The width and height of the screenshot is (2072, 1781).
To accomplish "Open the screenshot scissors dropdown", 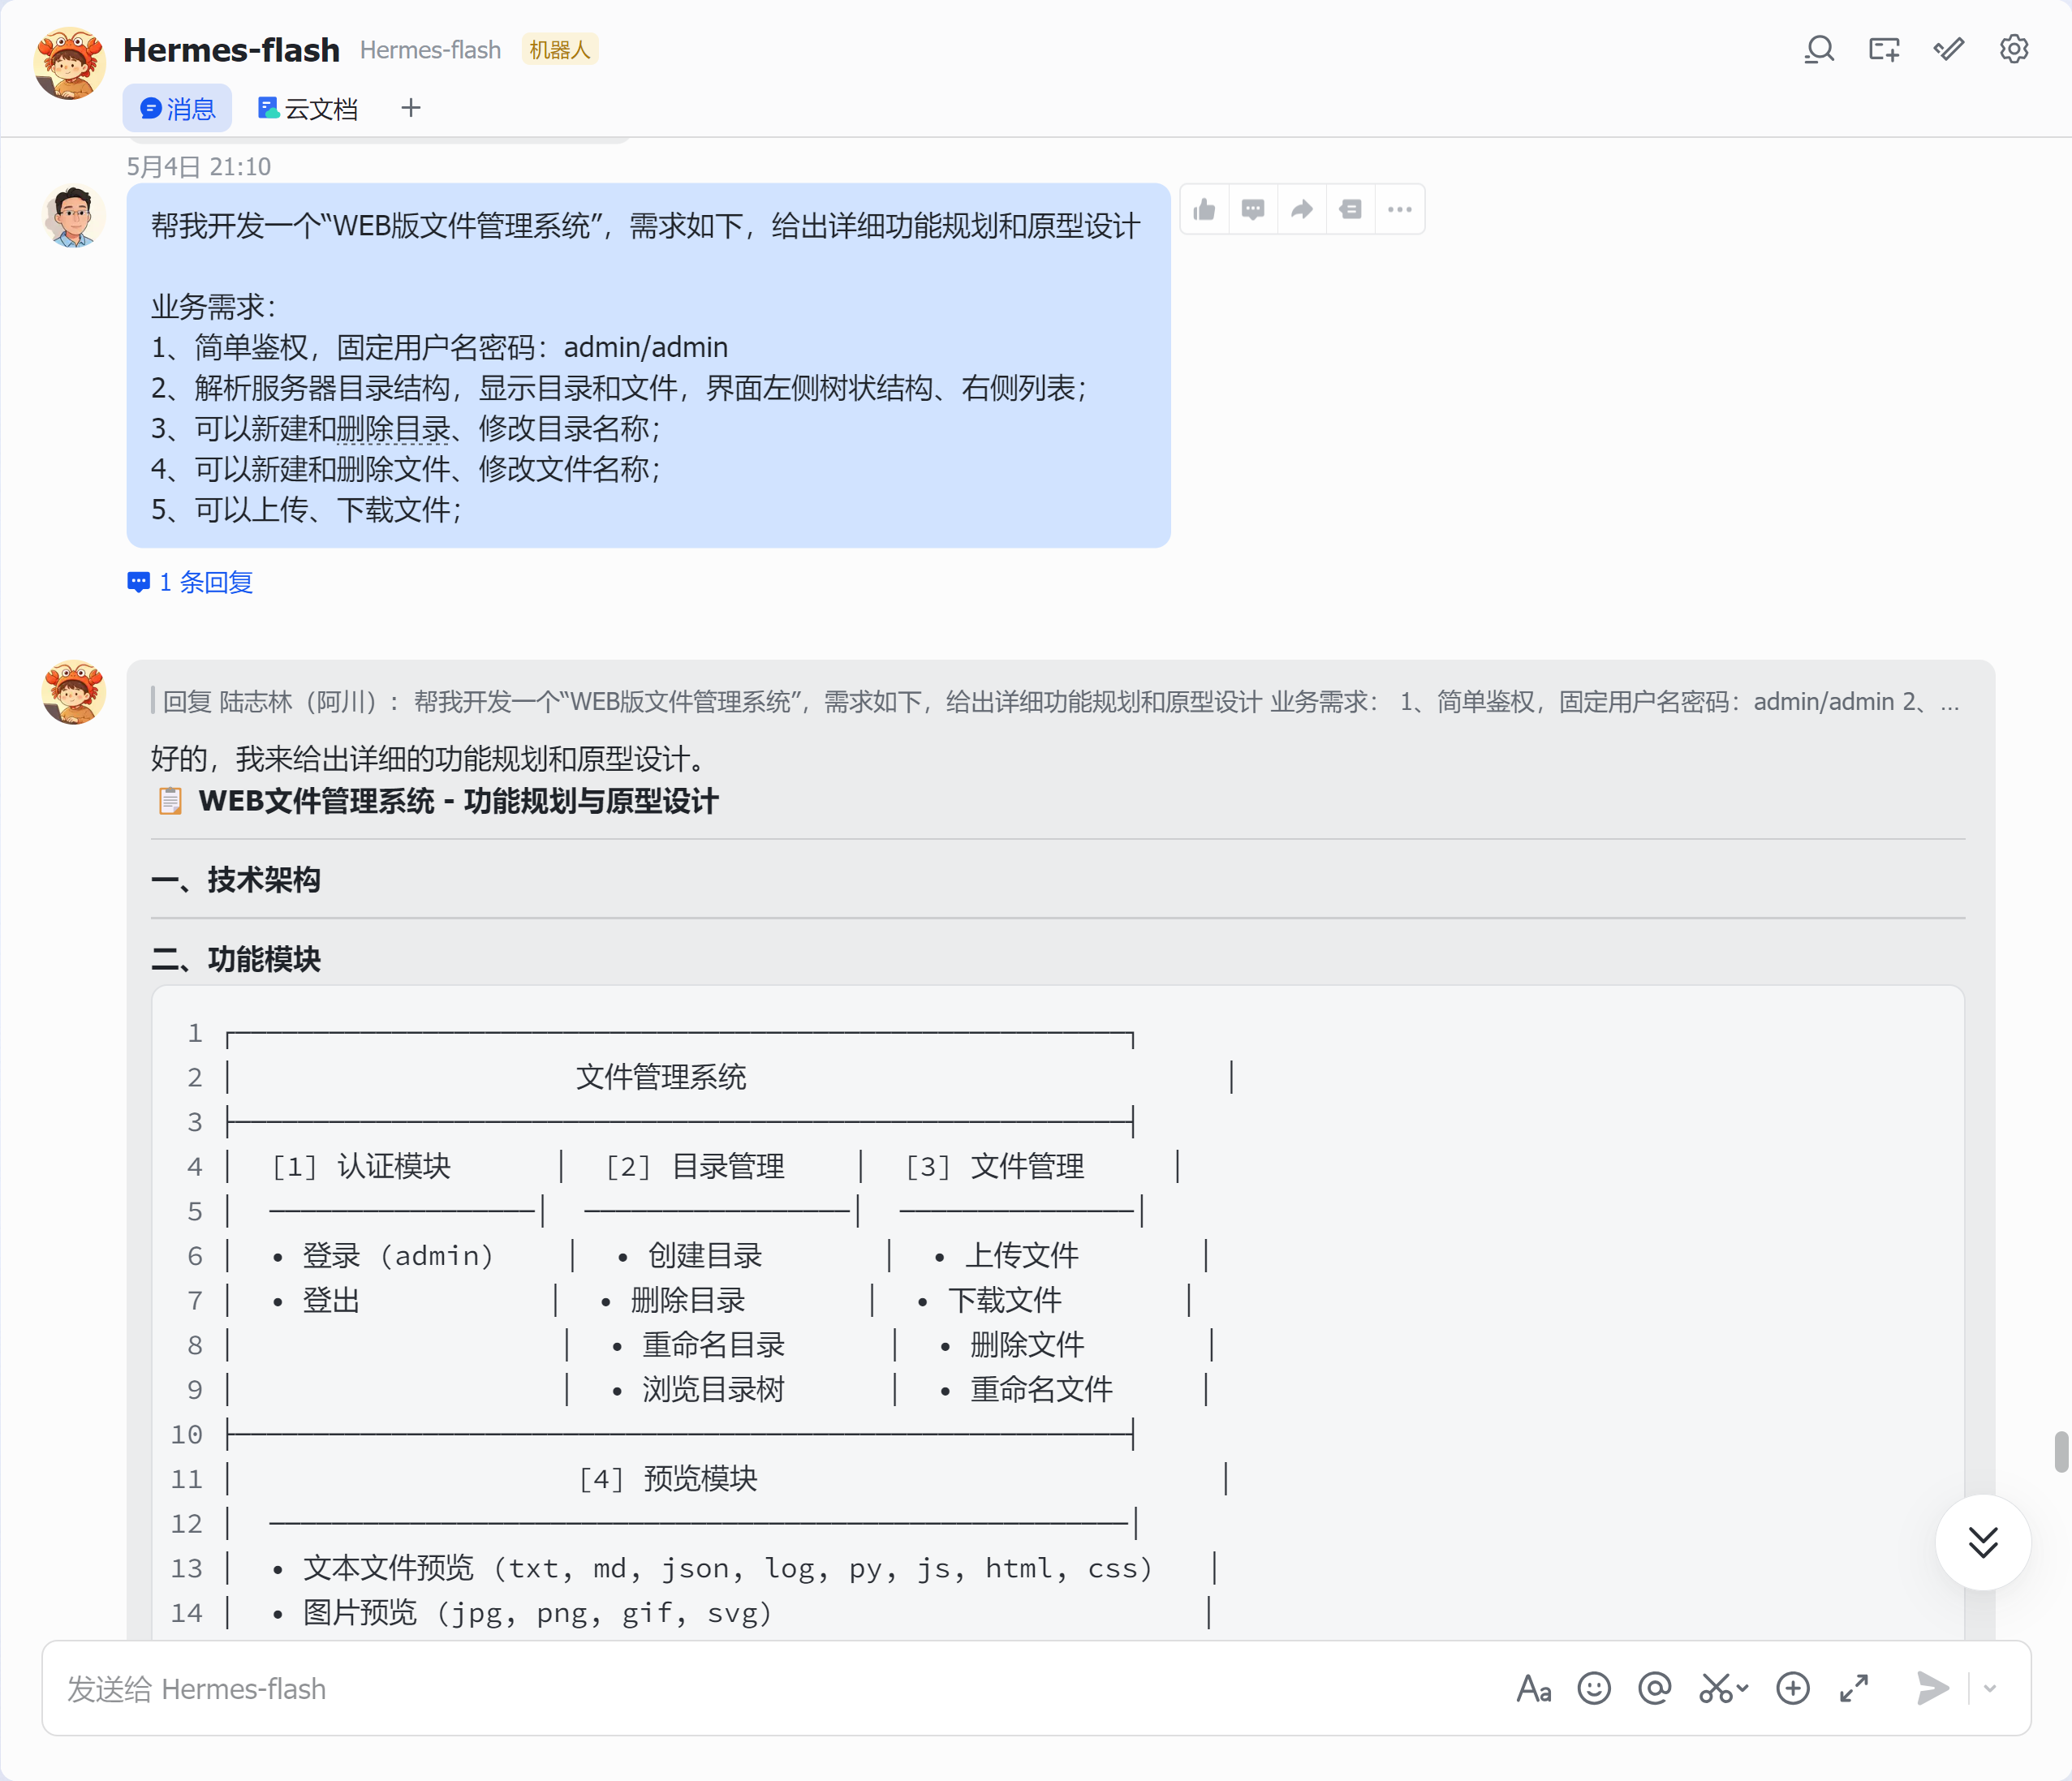I will tap(1724, 1688).
